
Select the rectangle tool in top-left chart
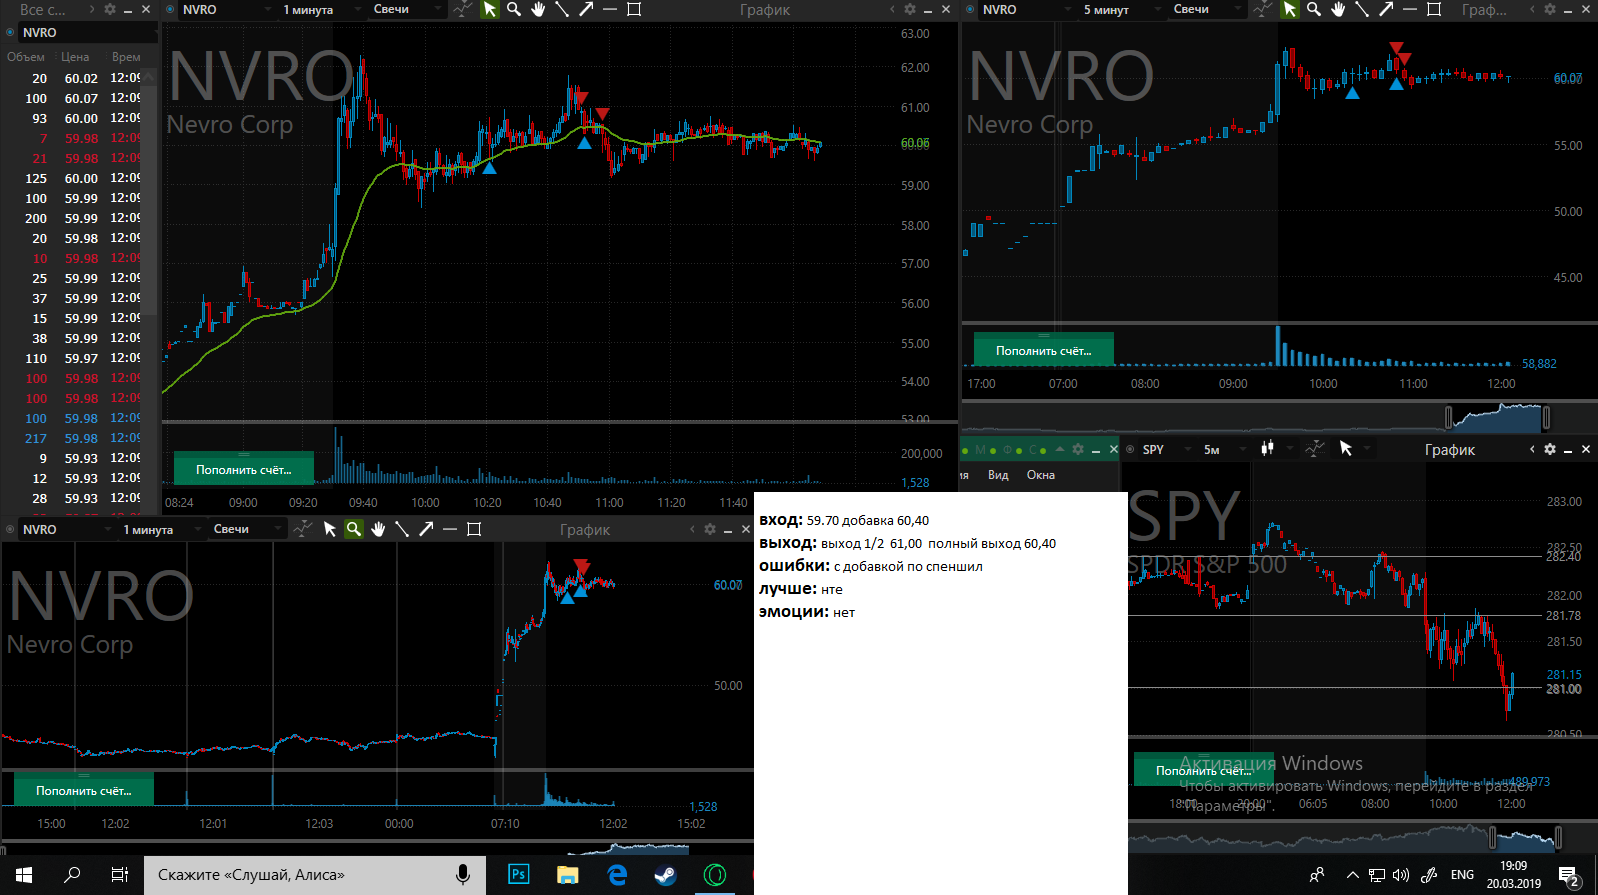[634, 9]
